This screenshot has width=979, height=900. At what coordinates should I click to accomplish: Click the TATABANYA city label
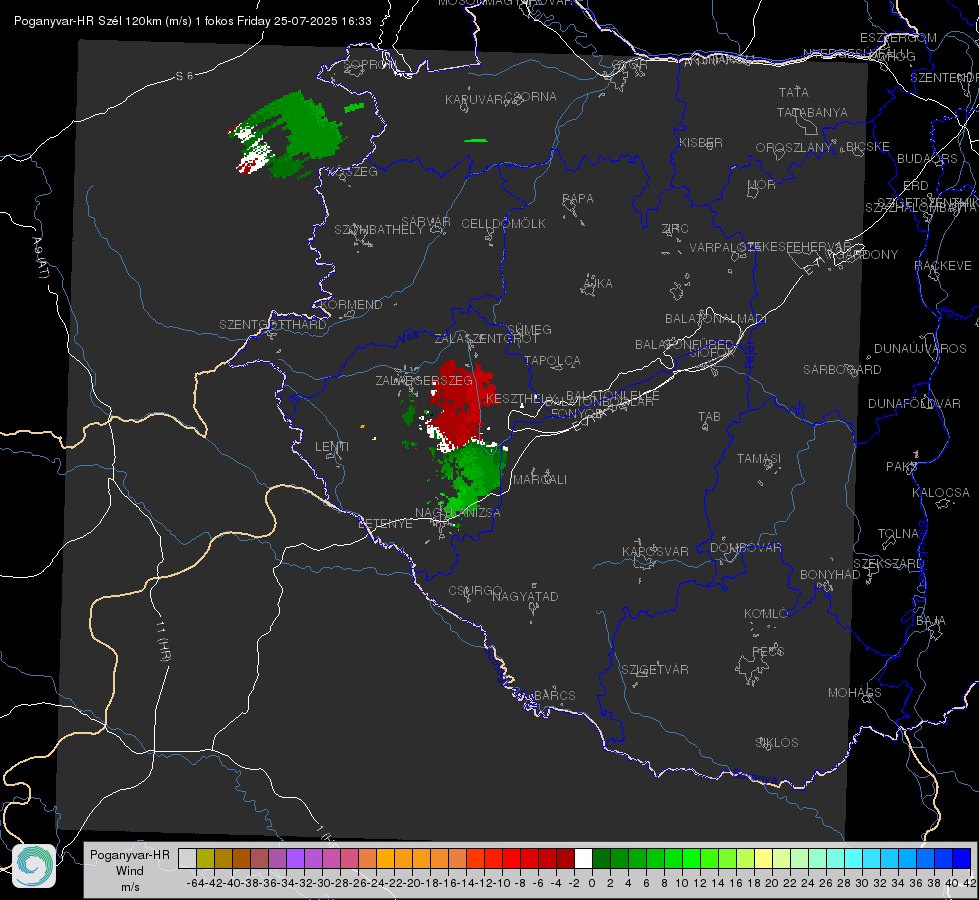pos(812,112)
